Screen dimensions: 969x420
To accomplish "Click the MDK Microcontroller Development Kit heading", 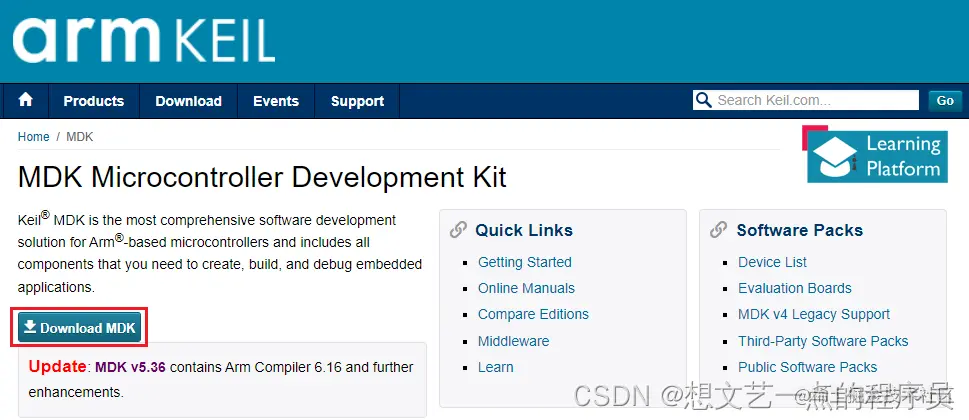I will (262, 177).
